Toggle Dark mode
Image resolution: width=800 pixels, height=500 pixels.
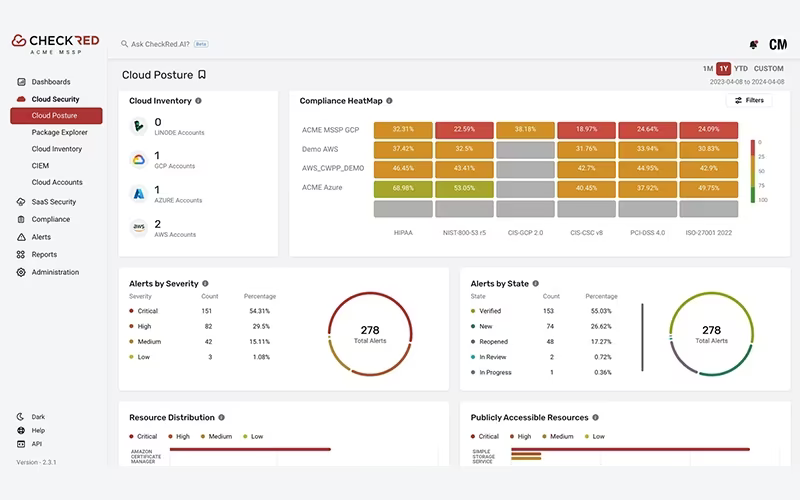click(31, 416)
